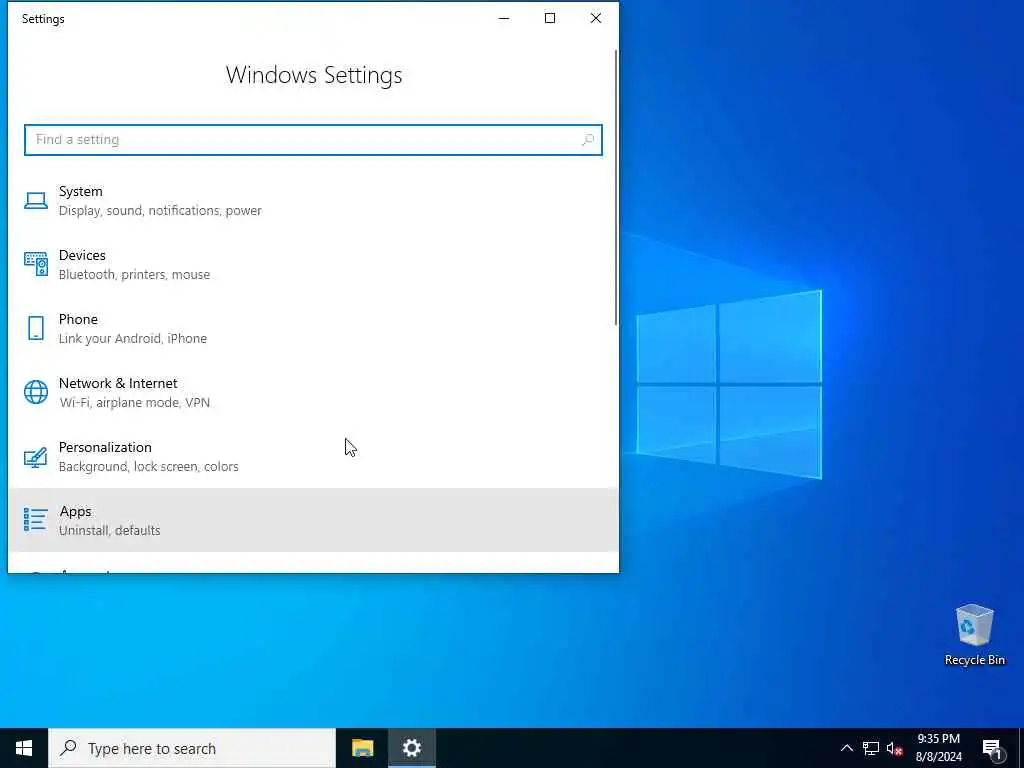Click "Uninstall, defaults" description
The image size is (1024, 768).
coord(110,530)
